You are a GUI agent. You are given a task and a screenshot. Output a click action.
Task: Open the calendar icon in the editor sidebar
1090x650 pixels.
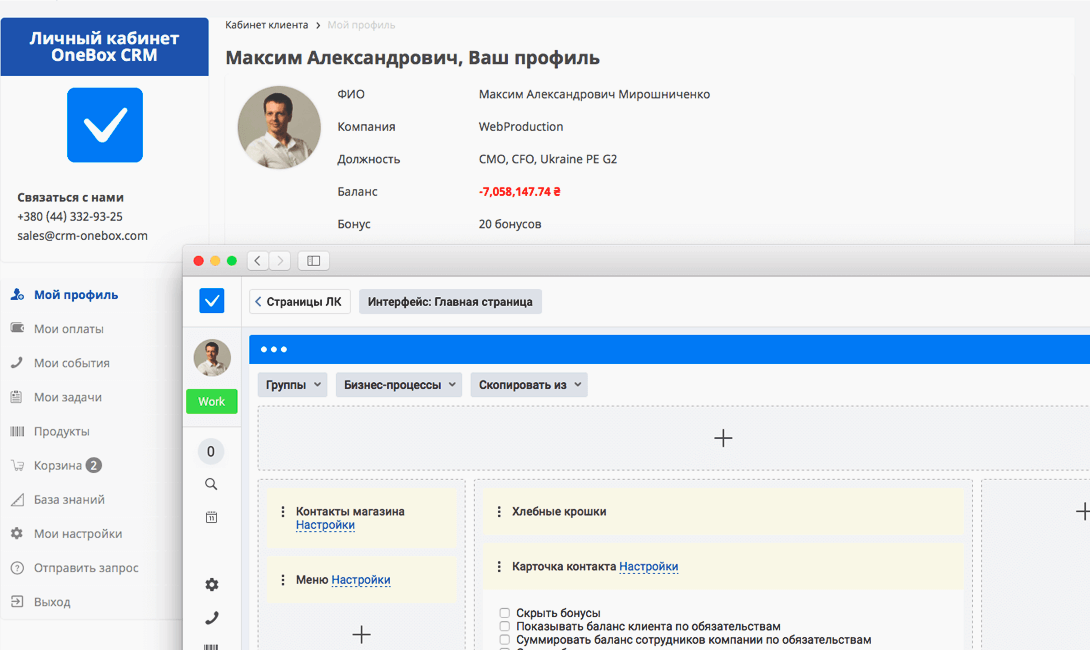point(211,517)
